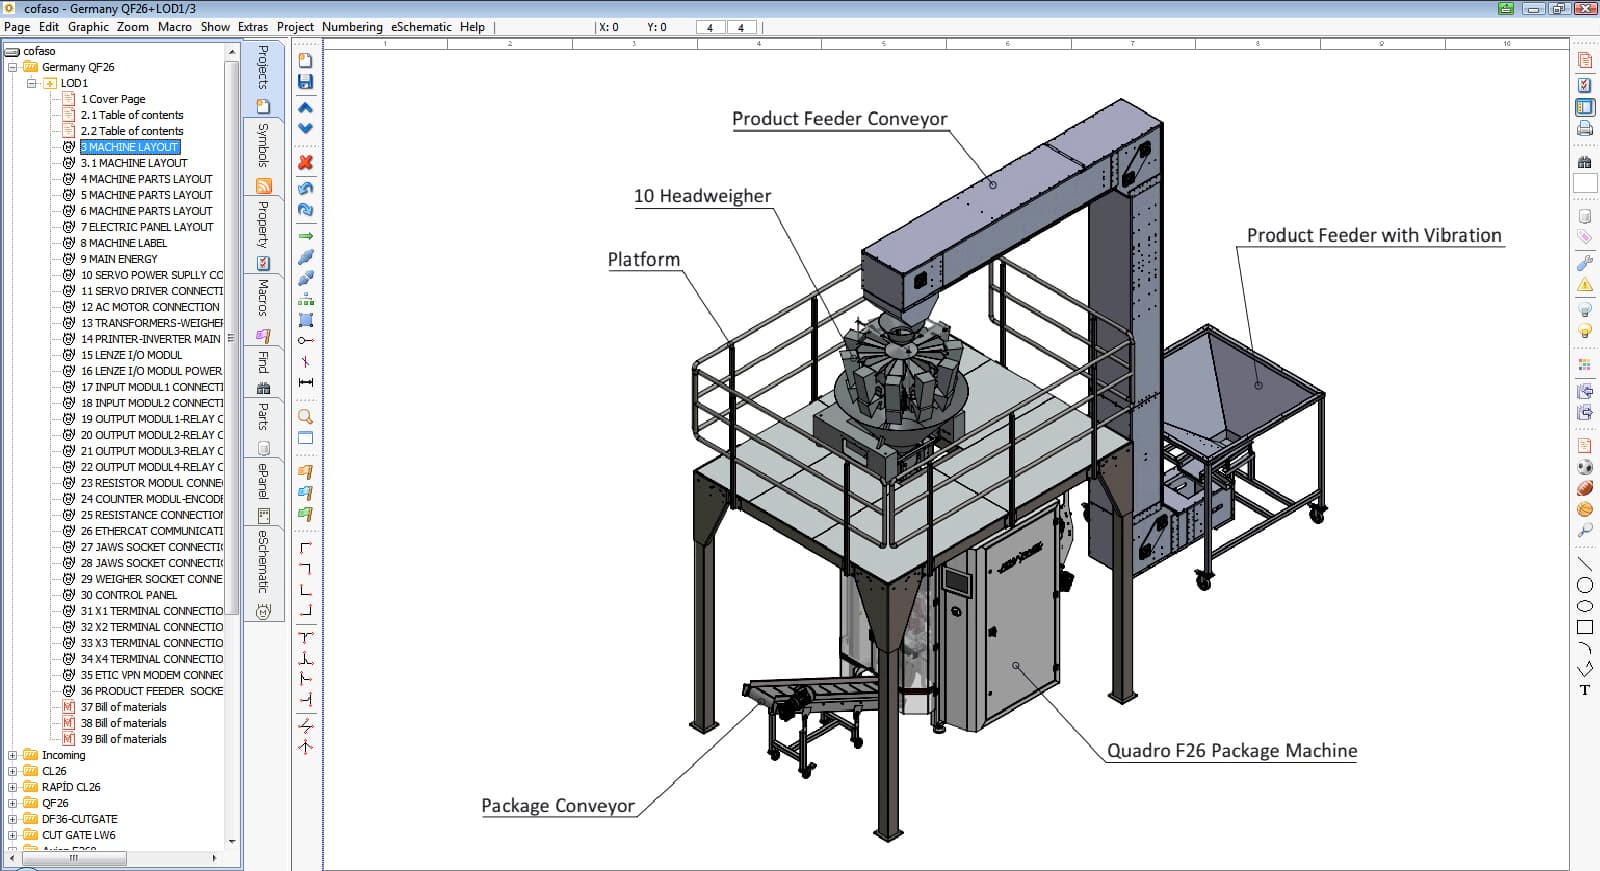
Task: Open the Numbering menu
Action: 352,27
